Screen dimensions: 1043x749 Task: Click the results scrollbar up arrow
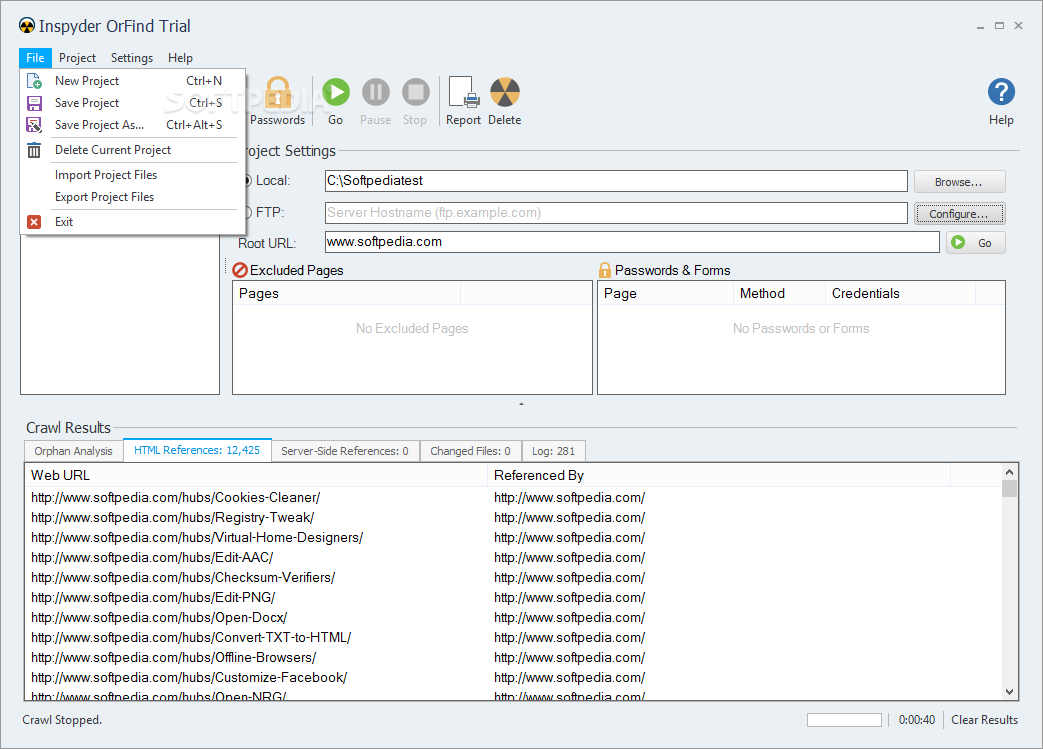(x=1009, y=472)
